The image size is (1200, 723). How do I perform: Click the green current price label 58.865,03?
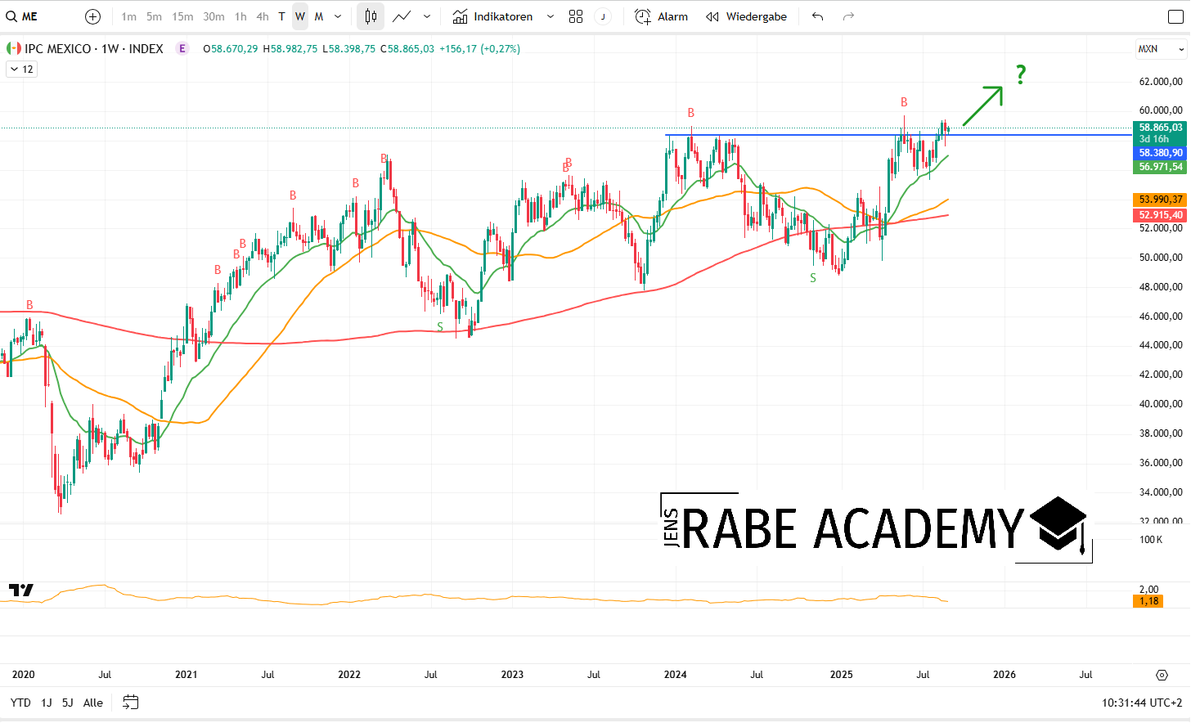point(1160,128)
